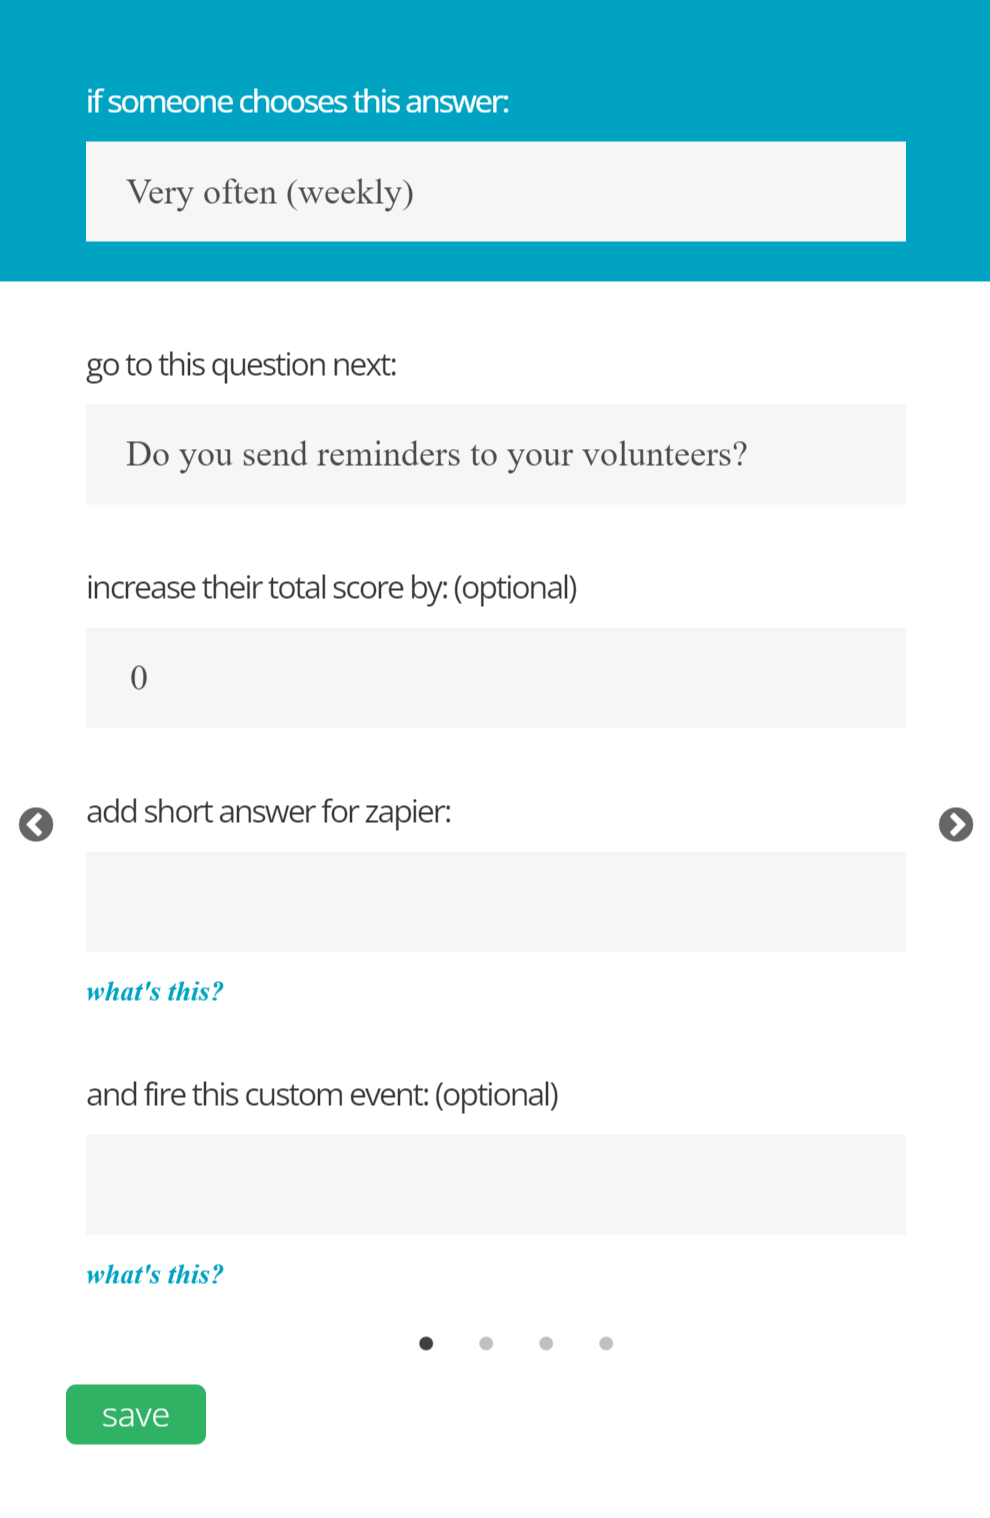The image size is (990, 1518).
Task: Select the second carousel dot
Action: click(486, 1343)
